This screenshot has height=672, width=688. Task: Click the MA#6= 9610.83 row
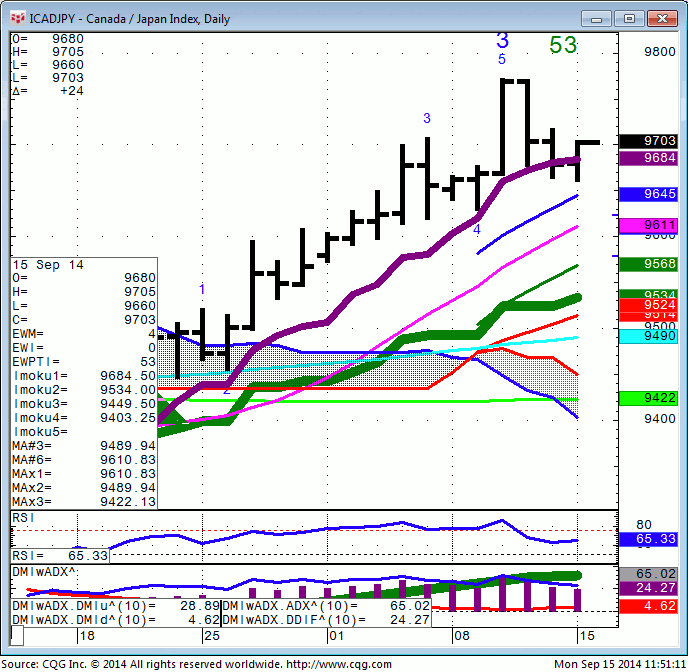pos(84,460)
